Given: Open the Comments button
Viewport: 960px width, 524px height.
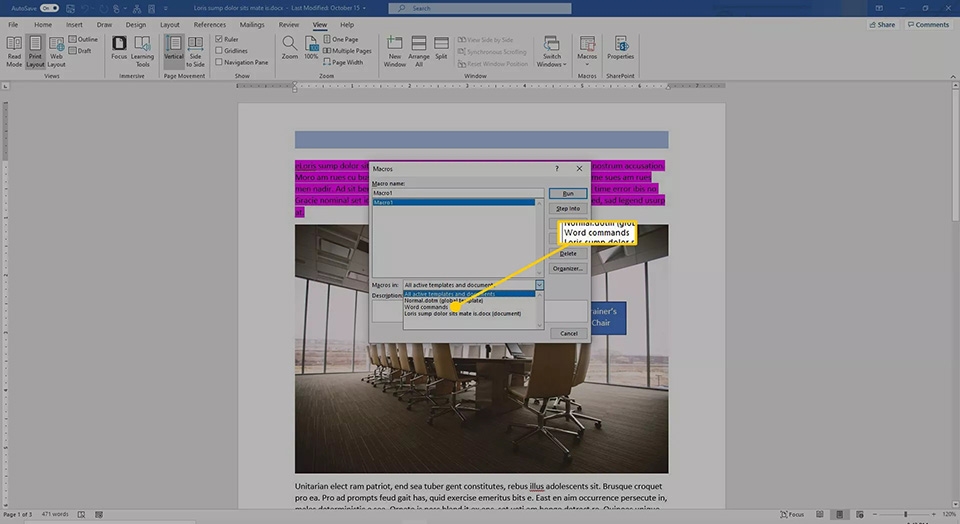Looking at the screenshot, I should point(928,24).
